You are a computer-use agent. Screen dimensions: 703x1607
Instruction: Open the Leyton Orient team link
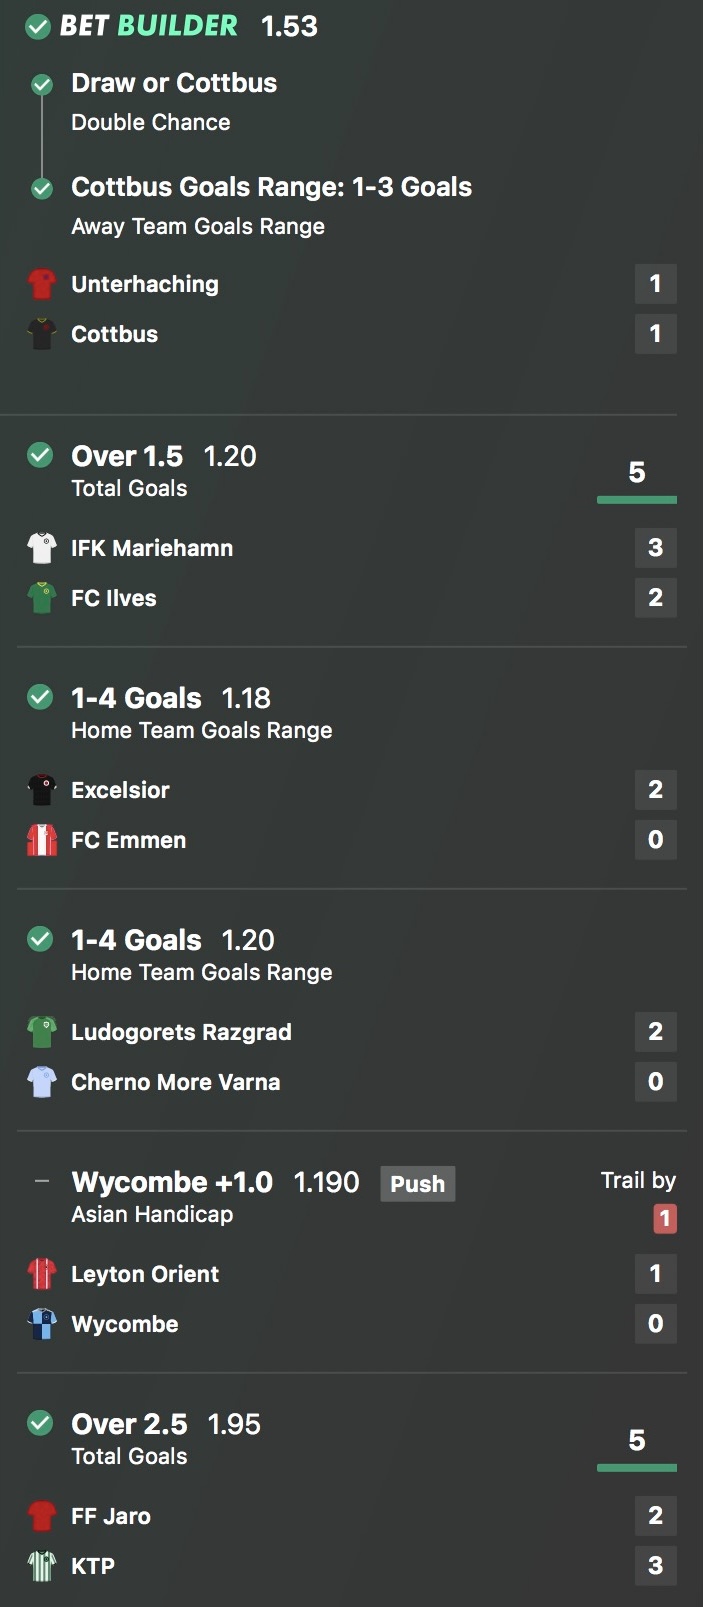tap(145, 1274)
